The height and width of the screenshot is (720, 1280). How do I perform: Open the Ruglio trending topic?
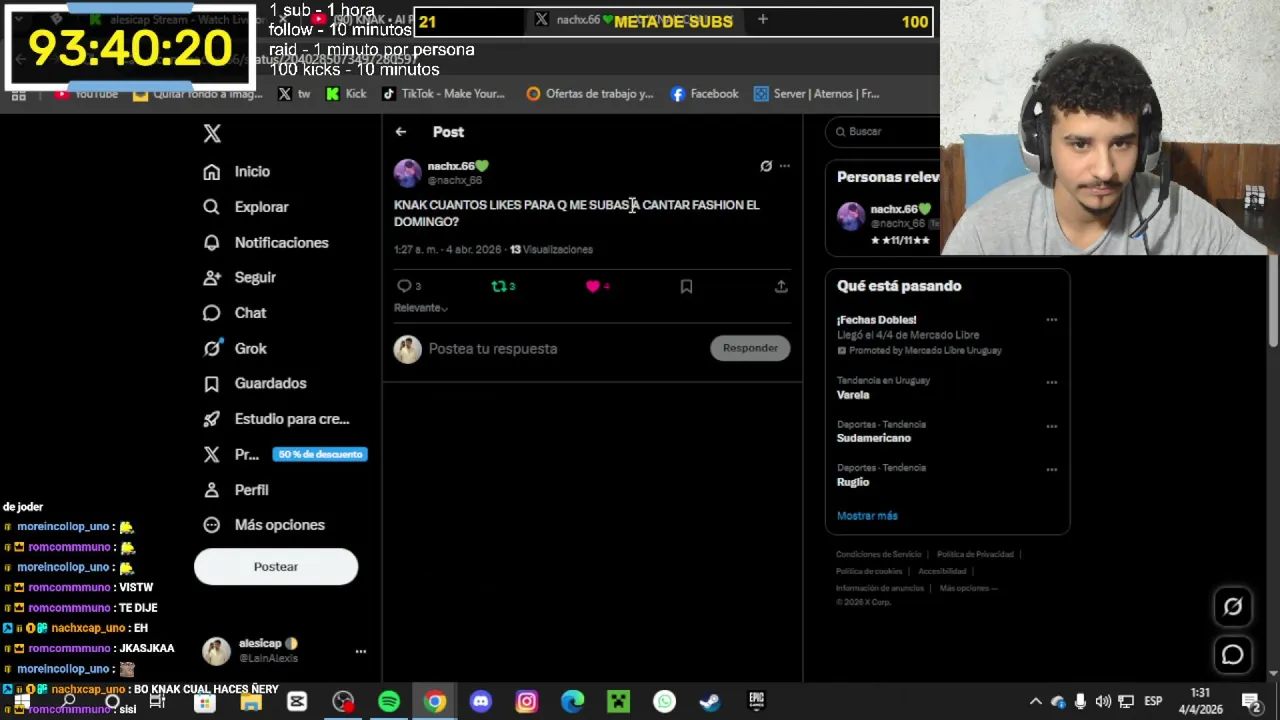click(853, 482)
